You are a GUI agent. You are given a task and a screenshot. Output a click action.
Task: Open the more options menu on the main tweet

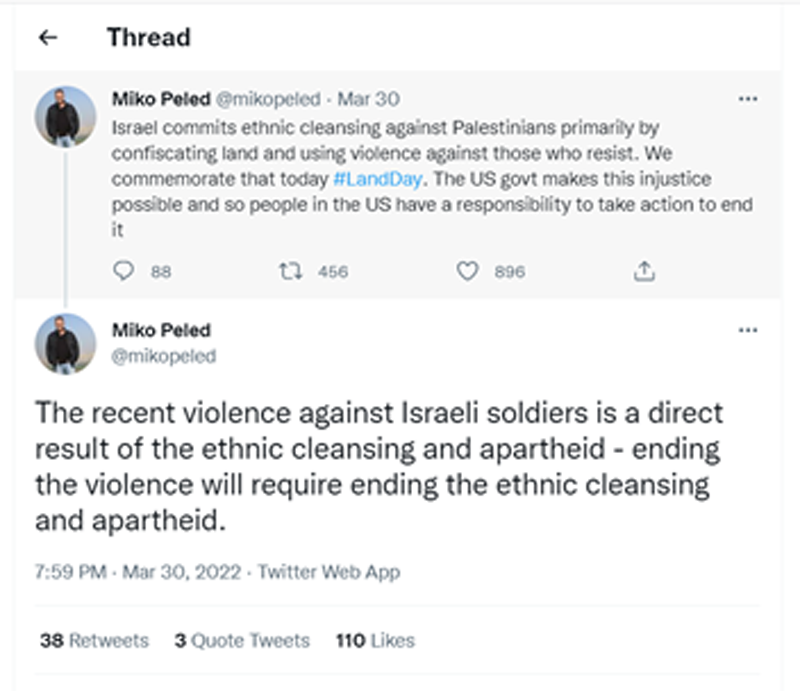747,330
